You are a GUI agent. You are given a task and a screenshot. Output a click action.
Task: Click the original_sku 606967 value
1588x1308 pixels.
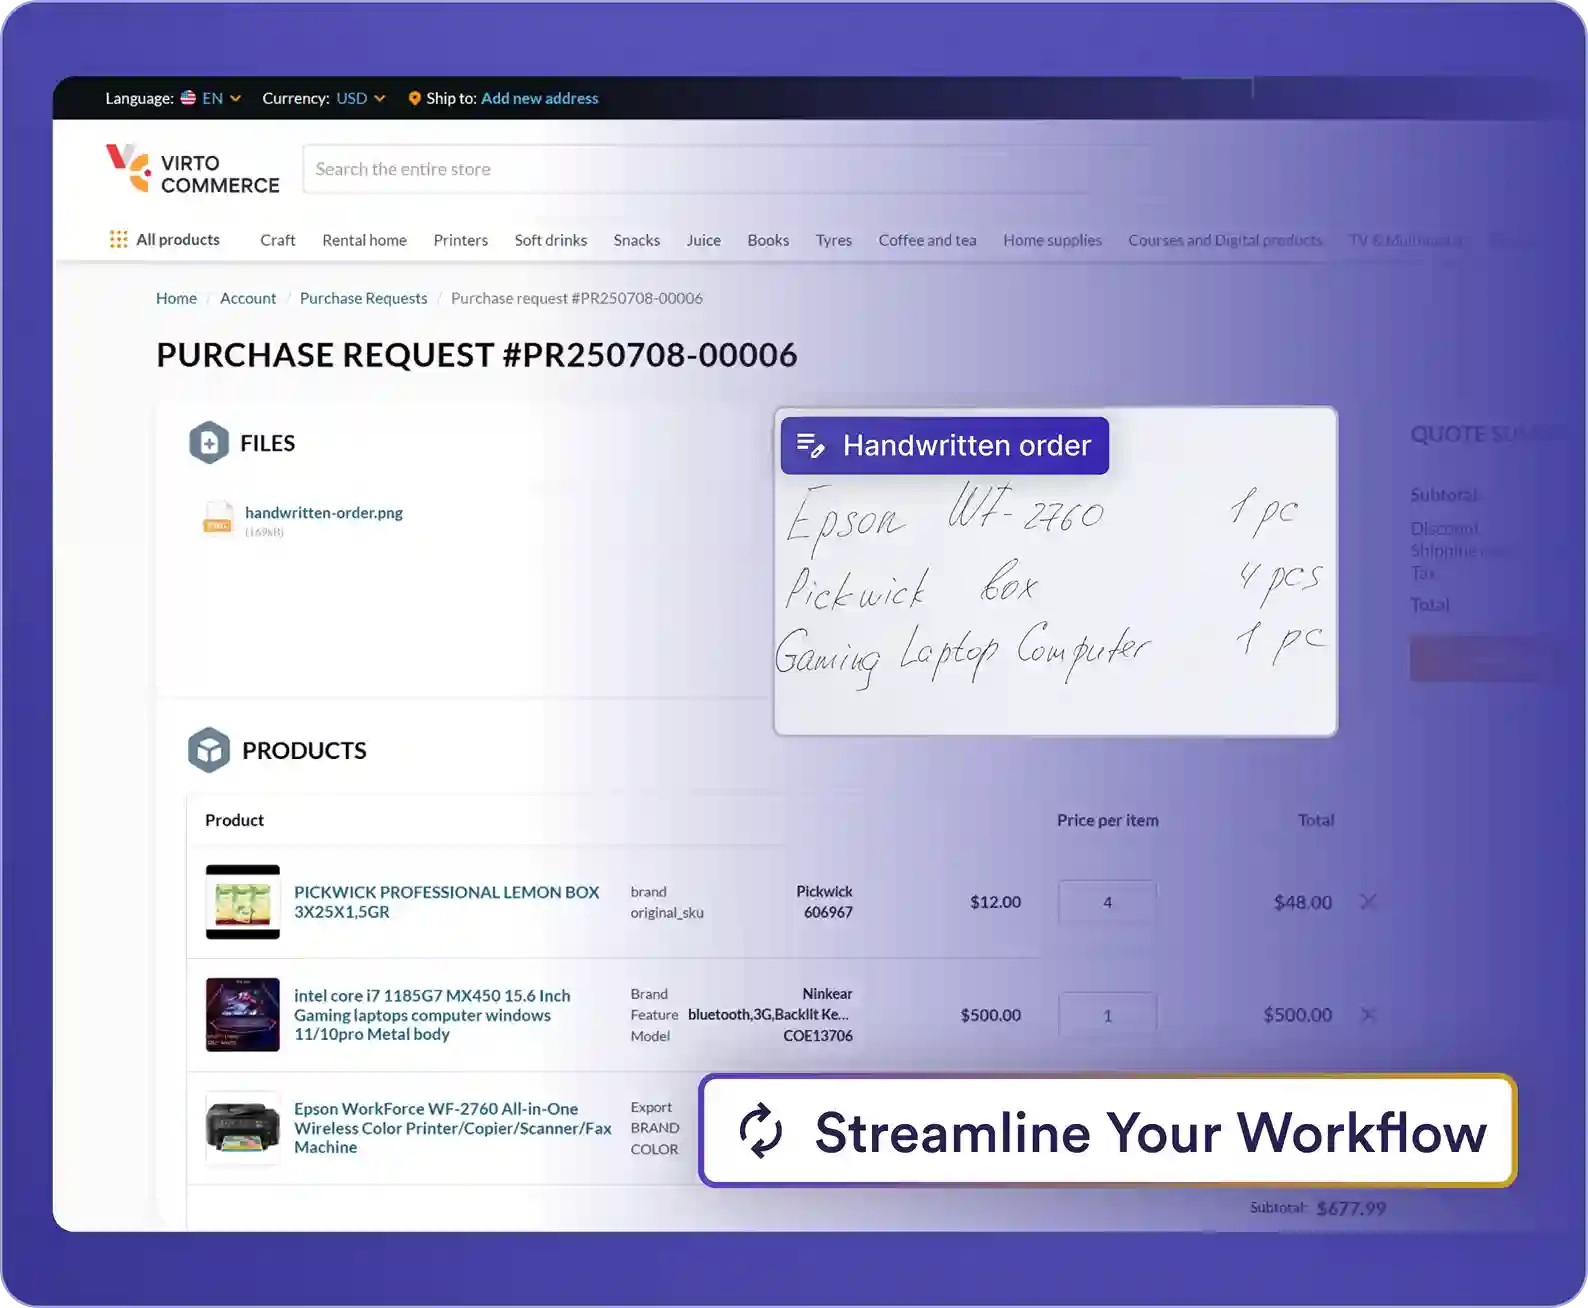829,912
